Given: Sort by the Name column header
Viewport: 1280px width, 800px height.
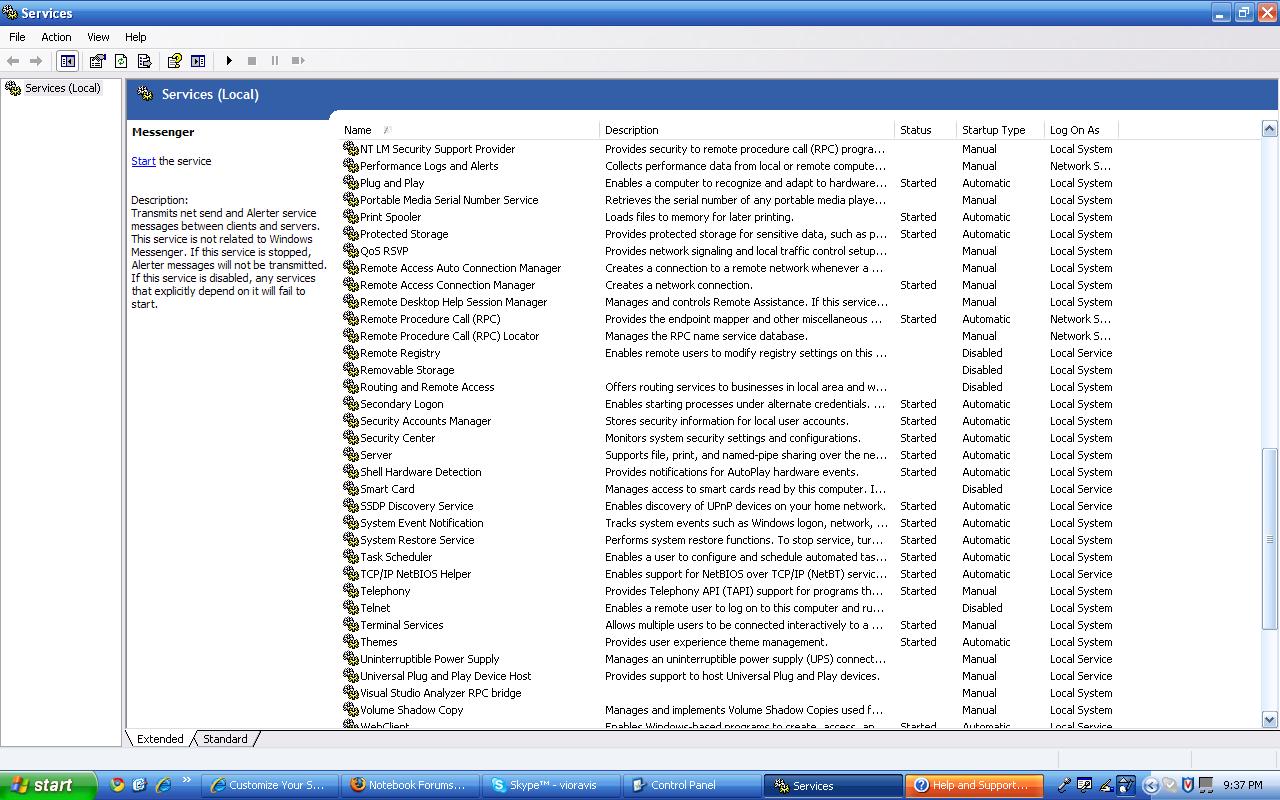Looking at the screenshot, I should [x=469, y=130].
